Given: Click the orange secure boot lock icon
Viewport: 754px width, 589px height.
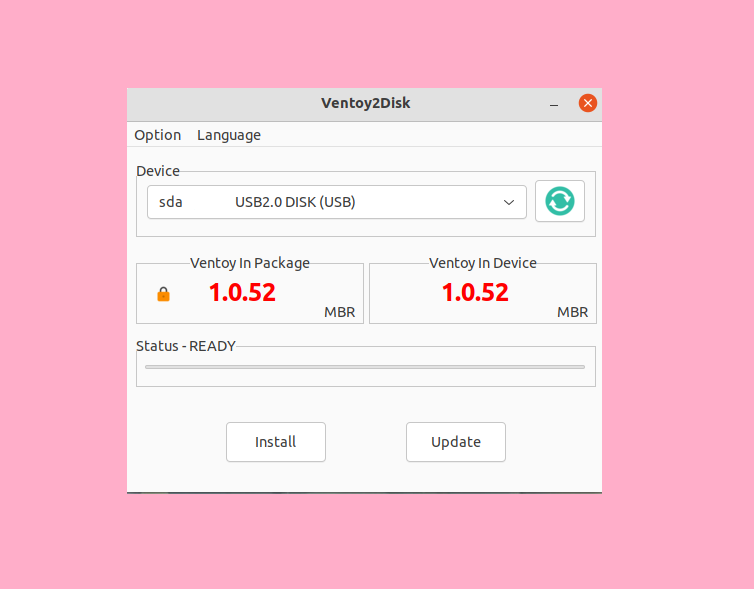Looking at the screenshot, I should point(163,294).
